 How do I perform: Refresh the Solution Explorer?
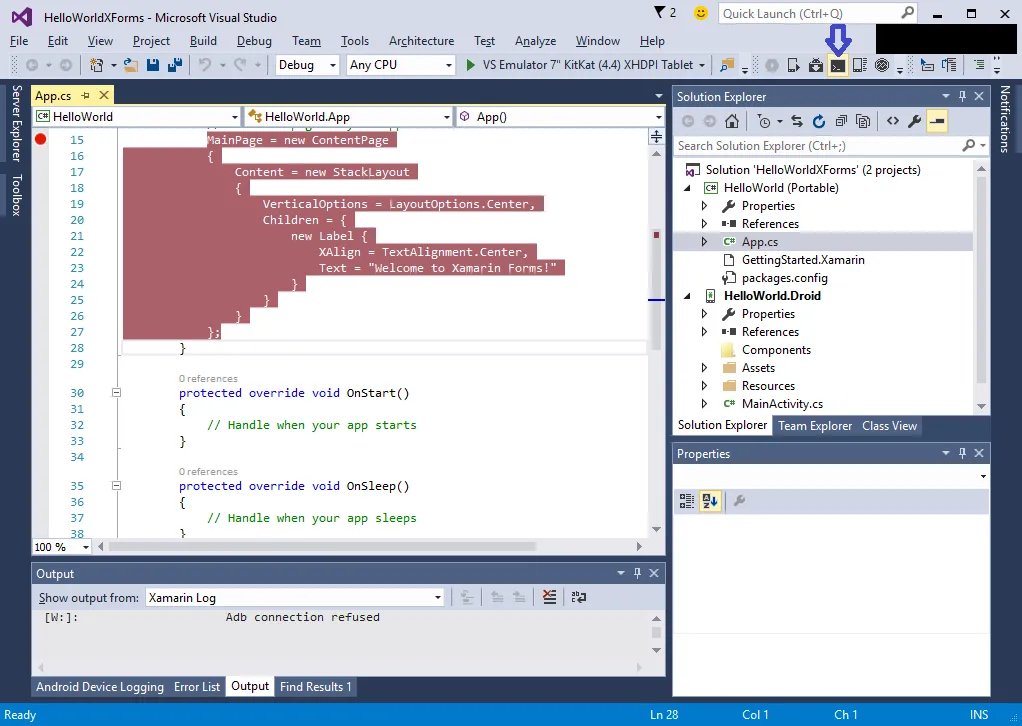click(819, 121)
